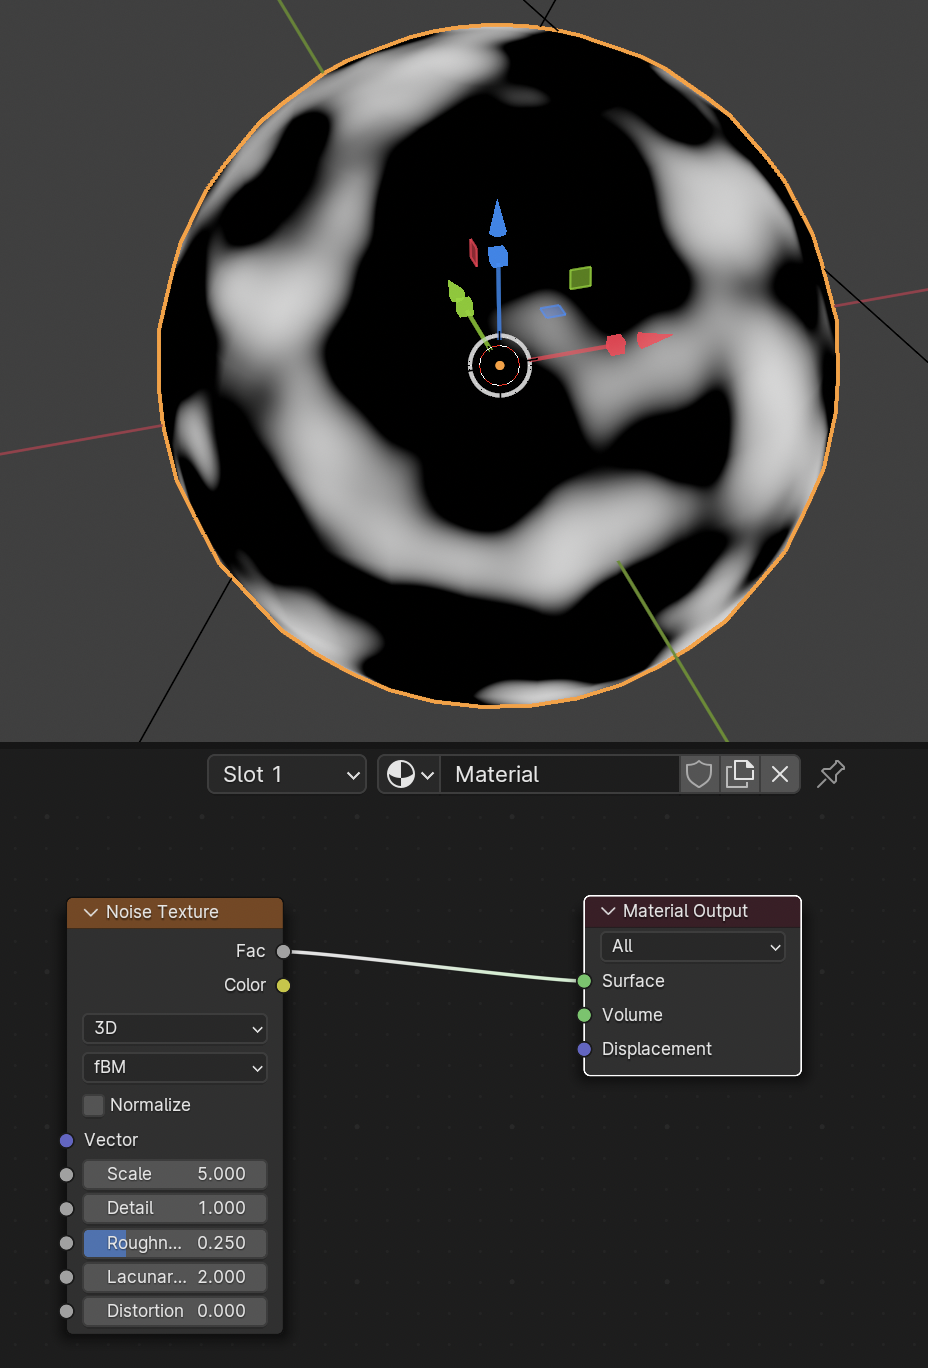The height and width of the screenshot is (1368, 928).
Task: Click the Roughness input socket
Action: click(x=67, y=1243)
